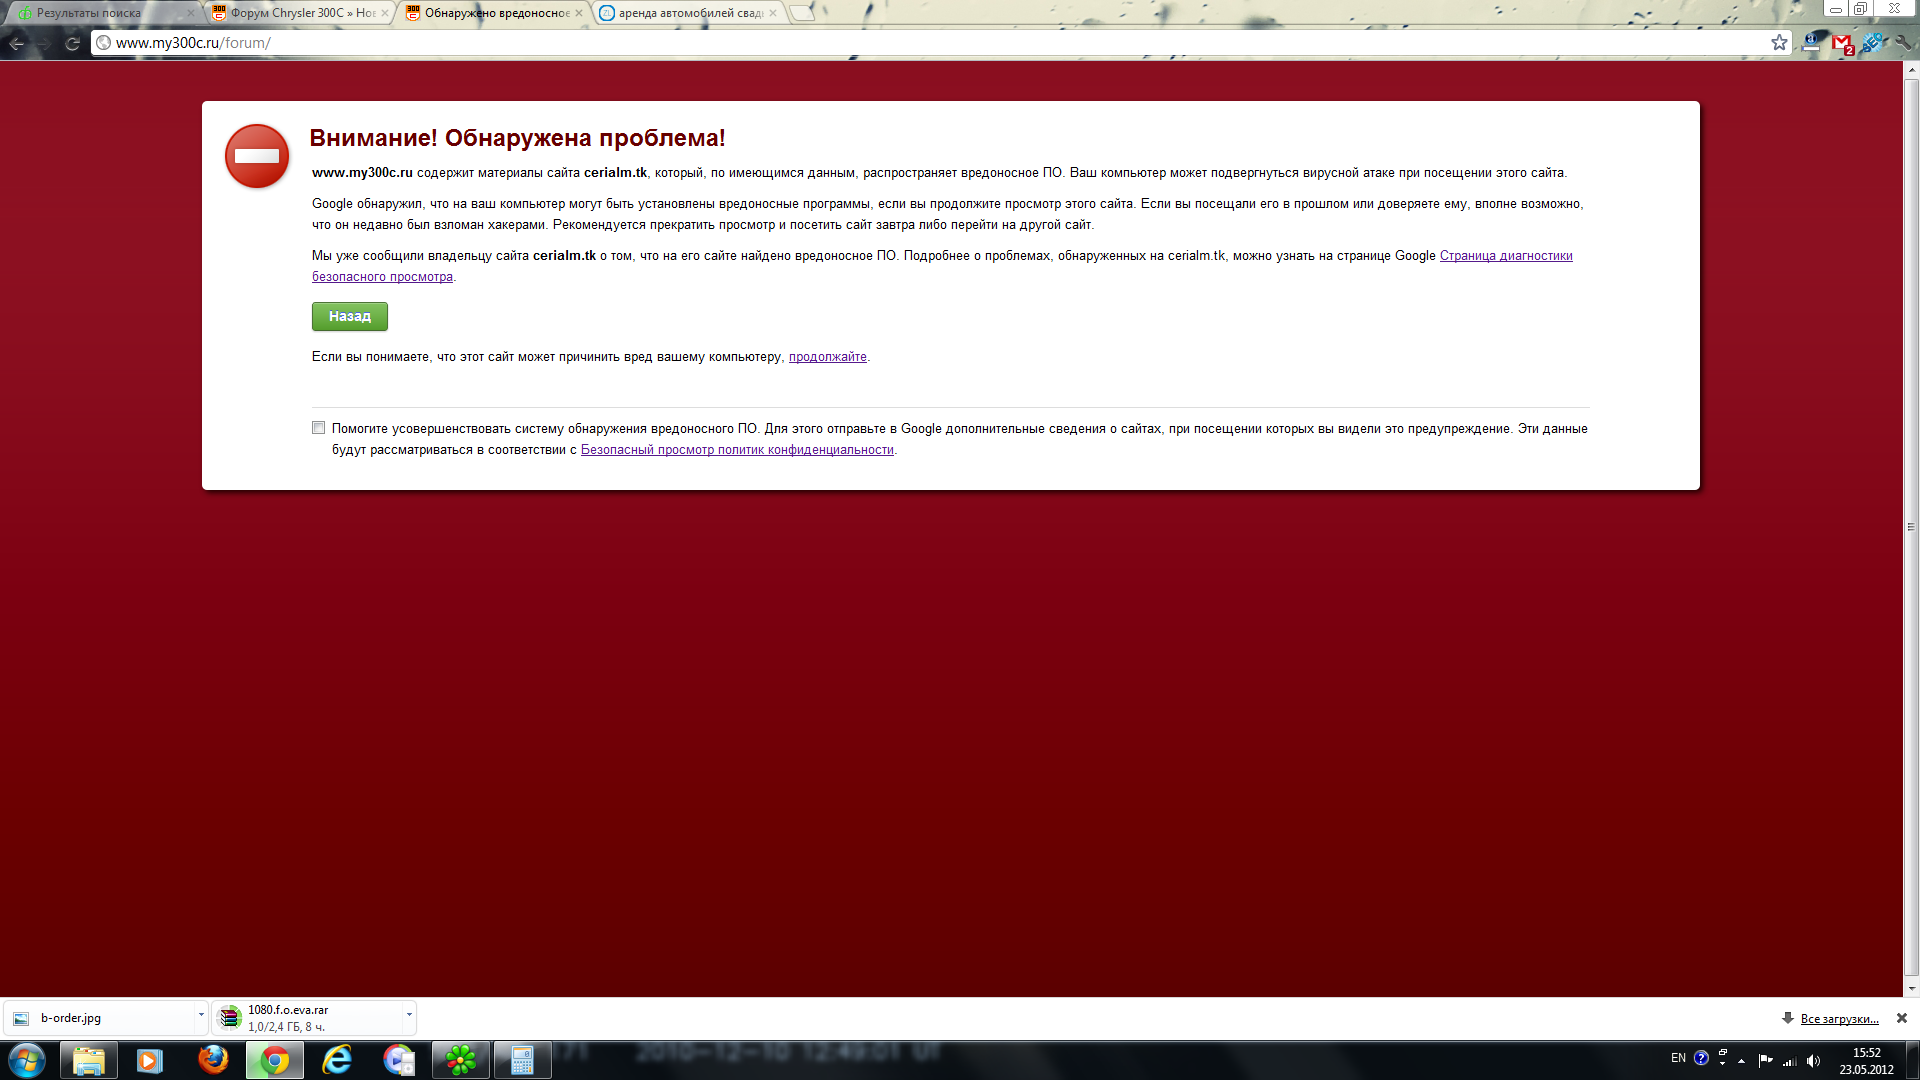Open a new tab button
This screenshot has height=1080, width=1920.
(802, 13)
